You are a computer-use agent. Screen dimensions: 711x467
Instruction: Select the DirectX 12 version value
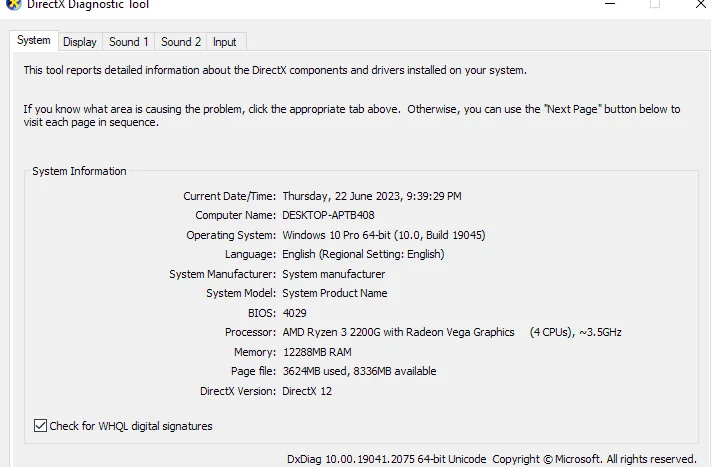point(307,391)
